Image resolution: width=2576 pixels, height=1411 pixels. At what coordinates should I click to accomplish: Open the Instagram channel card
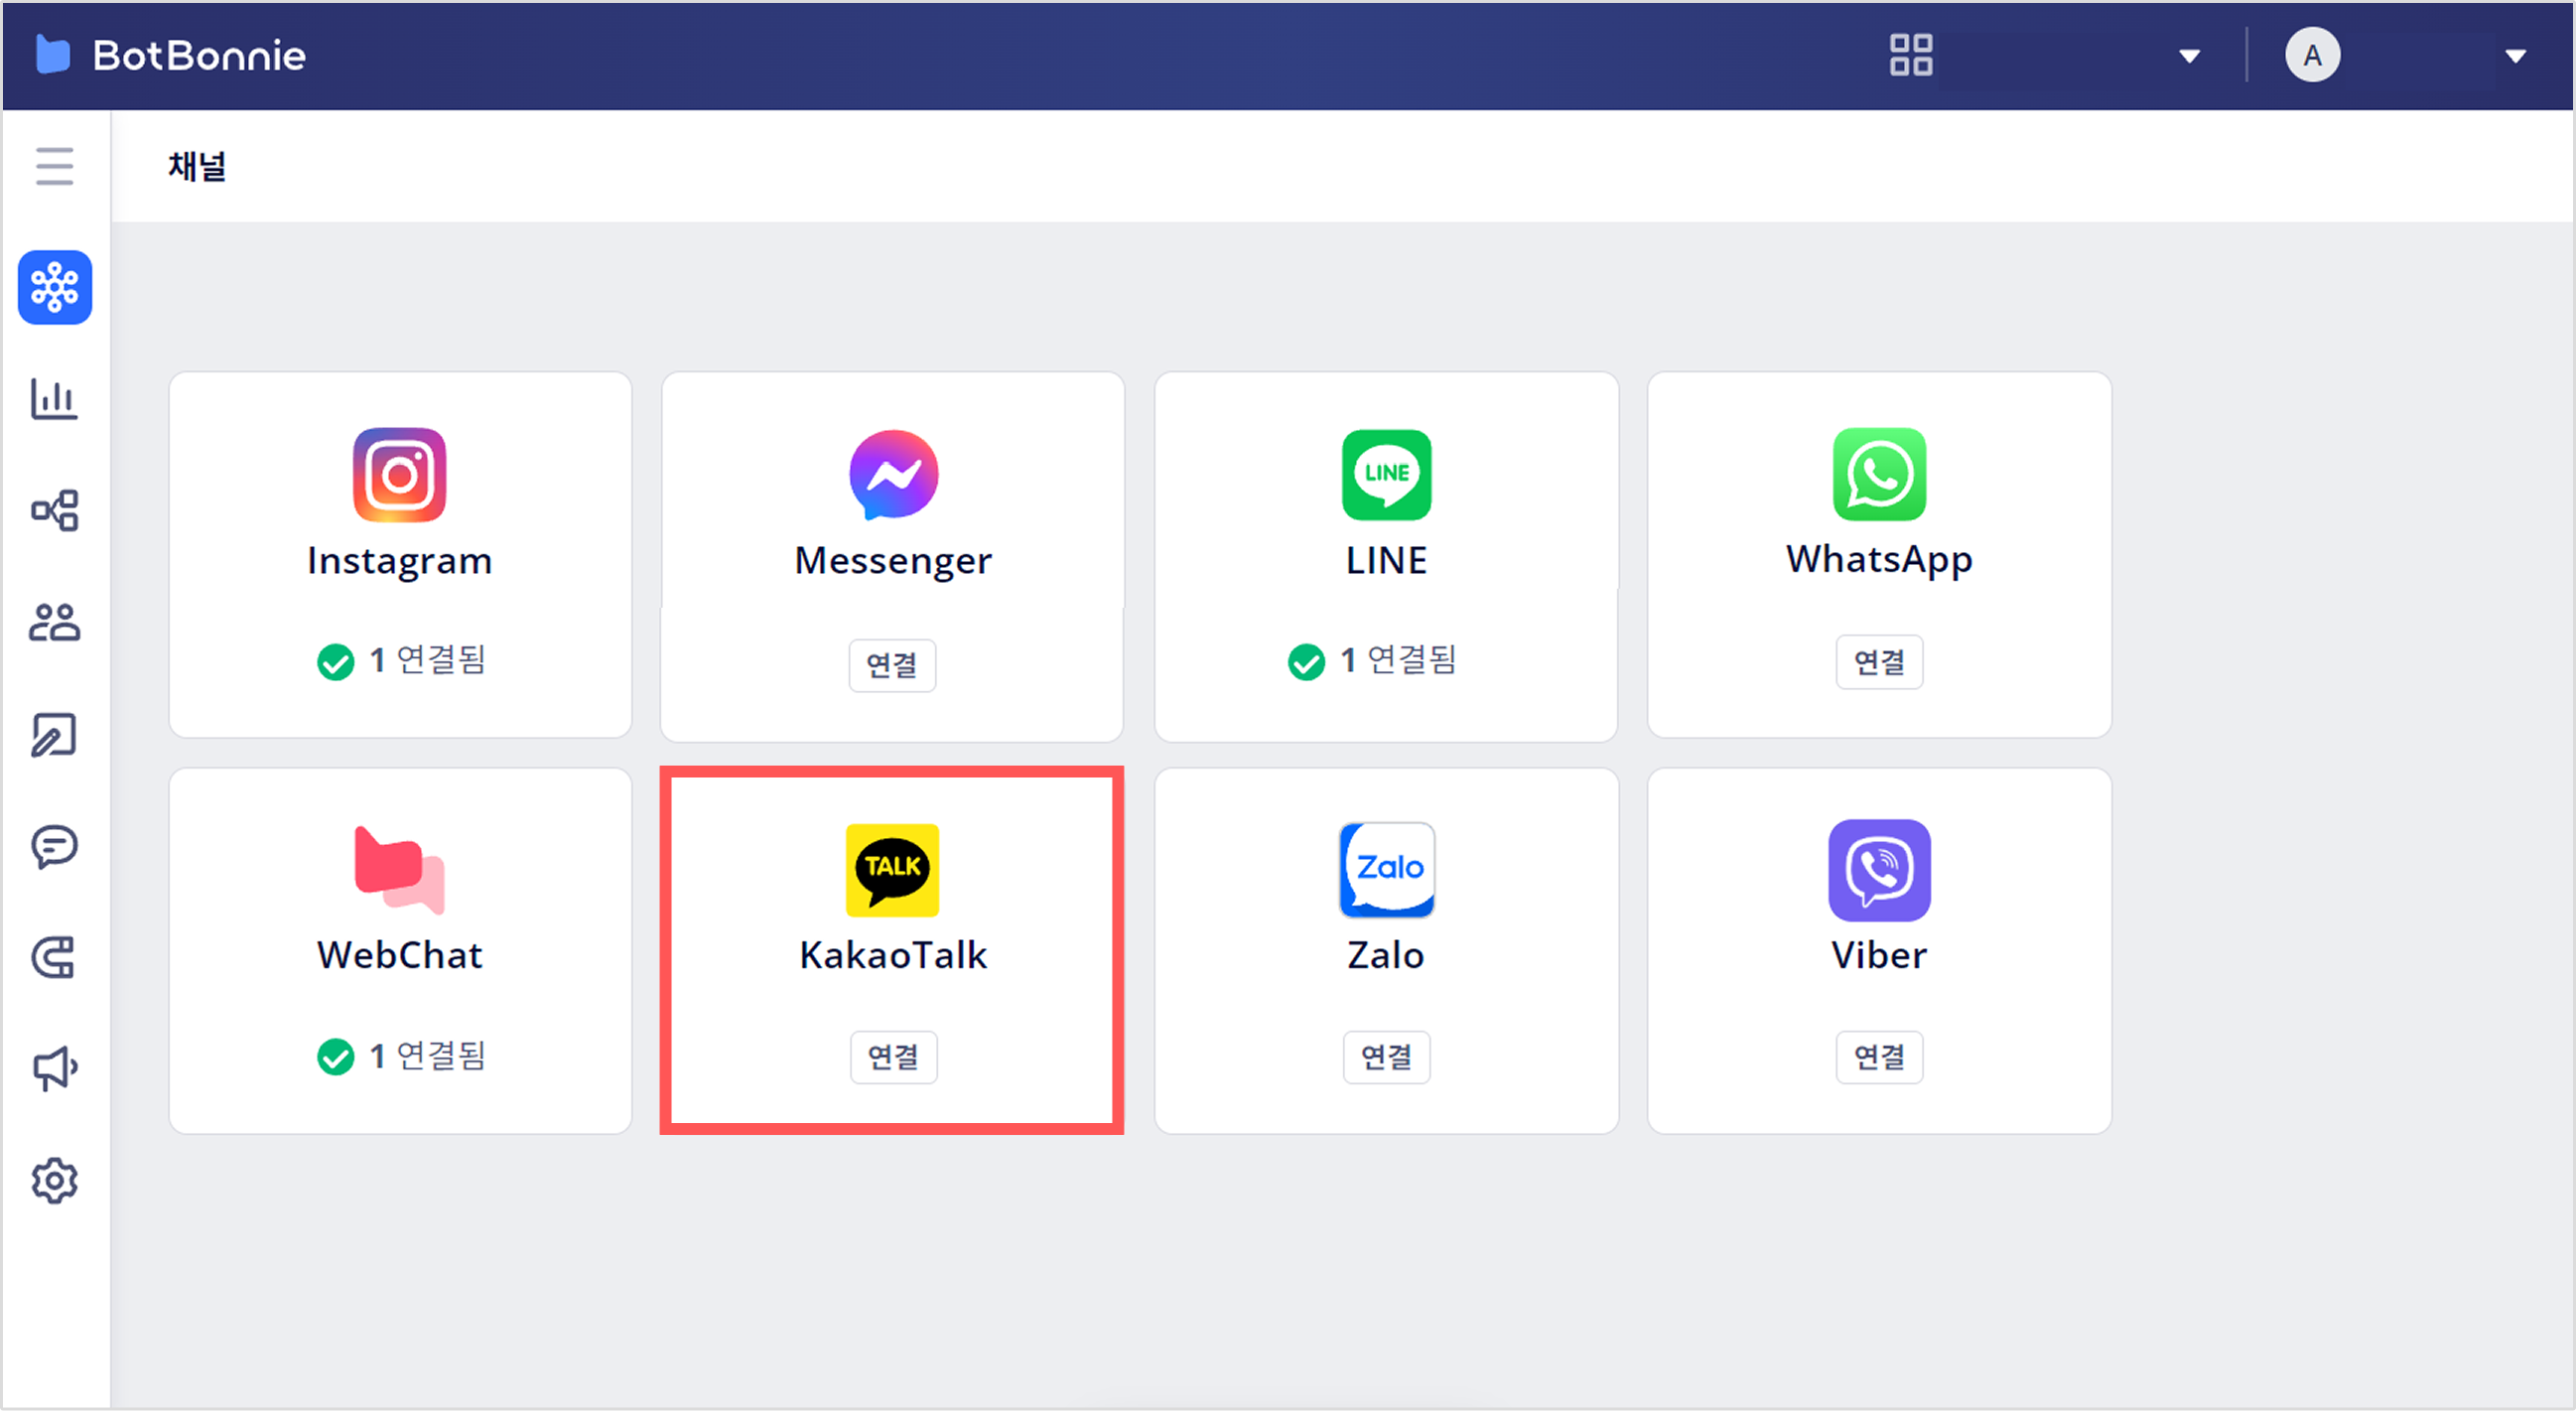coord(400,553)
